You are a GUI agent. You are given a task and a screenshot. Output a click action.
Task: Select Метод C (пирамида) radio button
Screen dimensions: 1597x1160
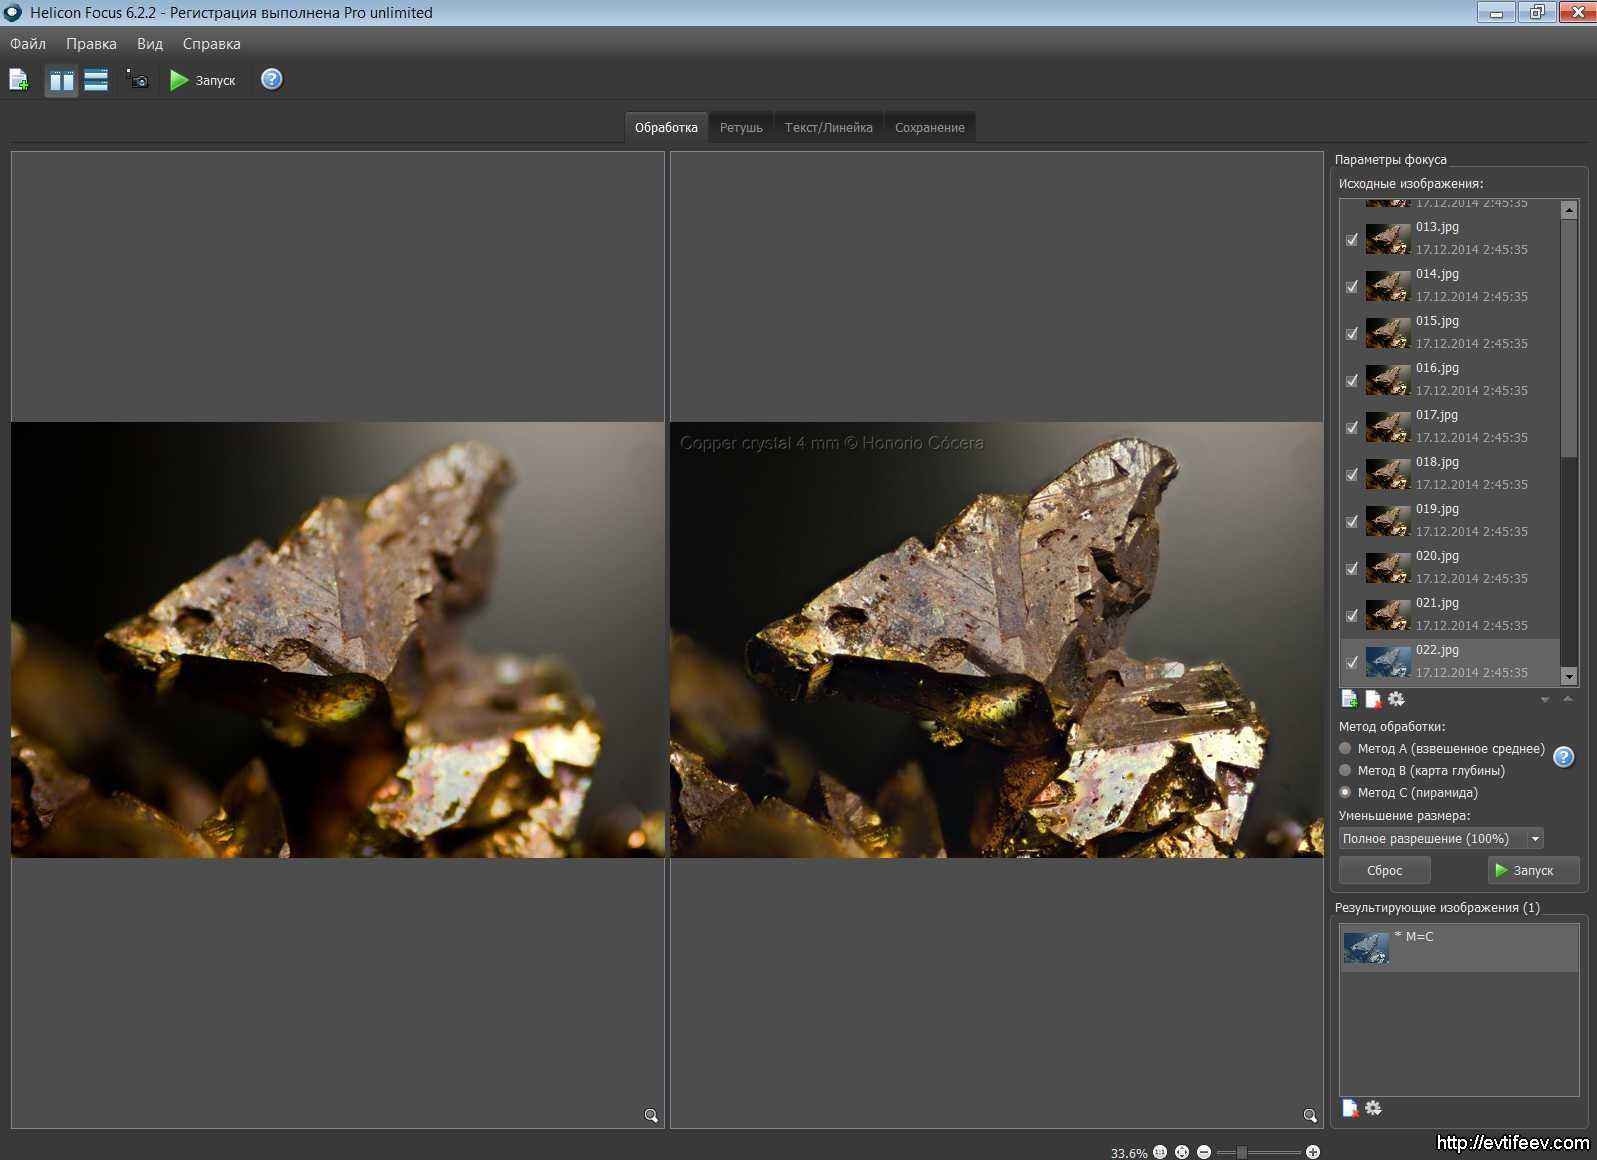pyautogui.click(x=1345, y=792)
